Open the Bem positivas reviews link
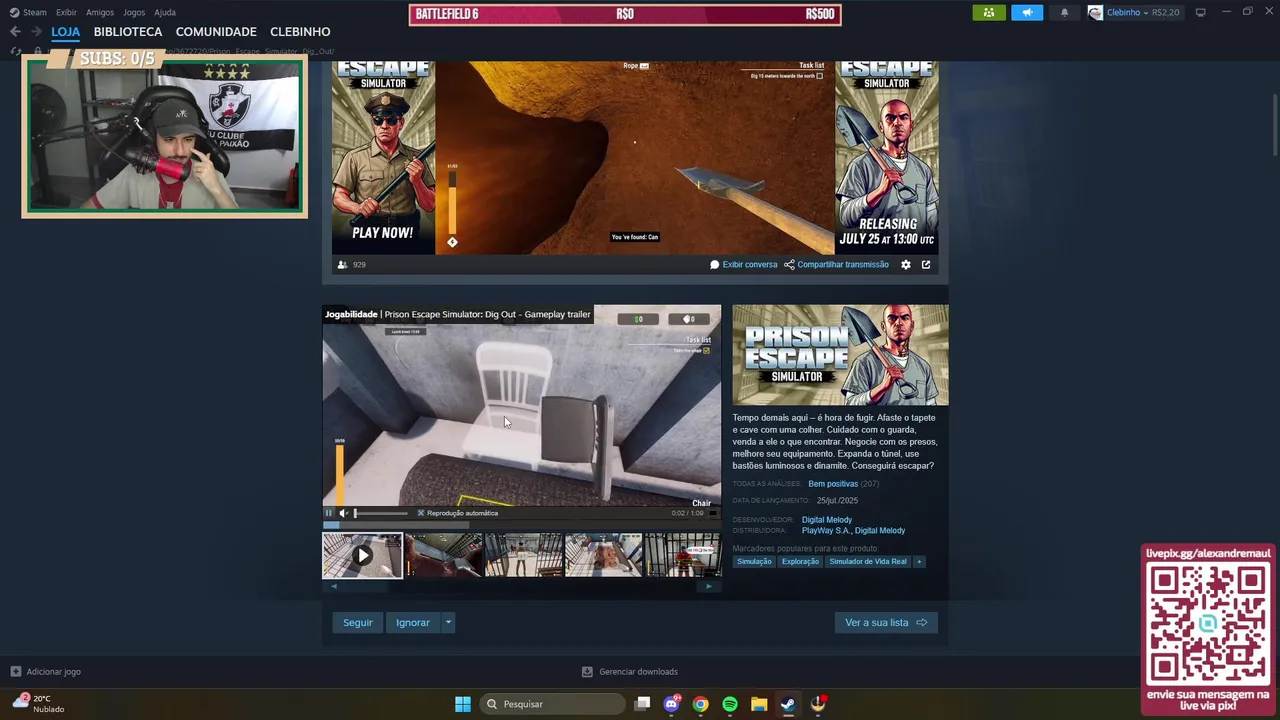 [833, 484]
